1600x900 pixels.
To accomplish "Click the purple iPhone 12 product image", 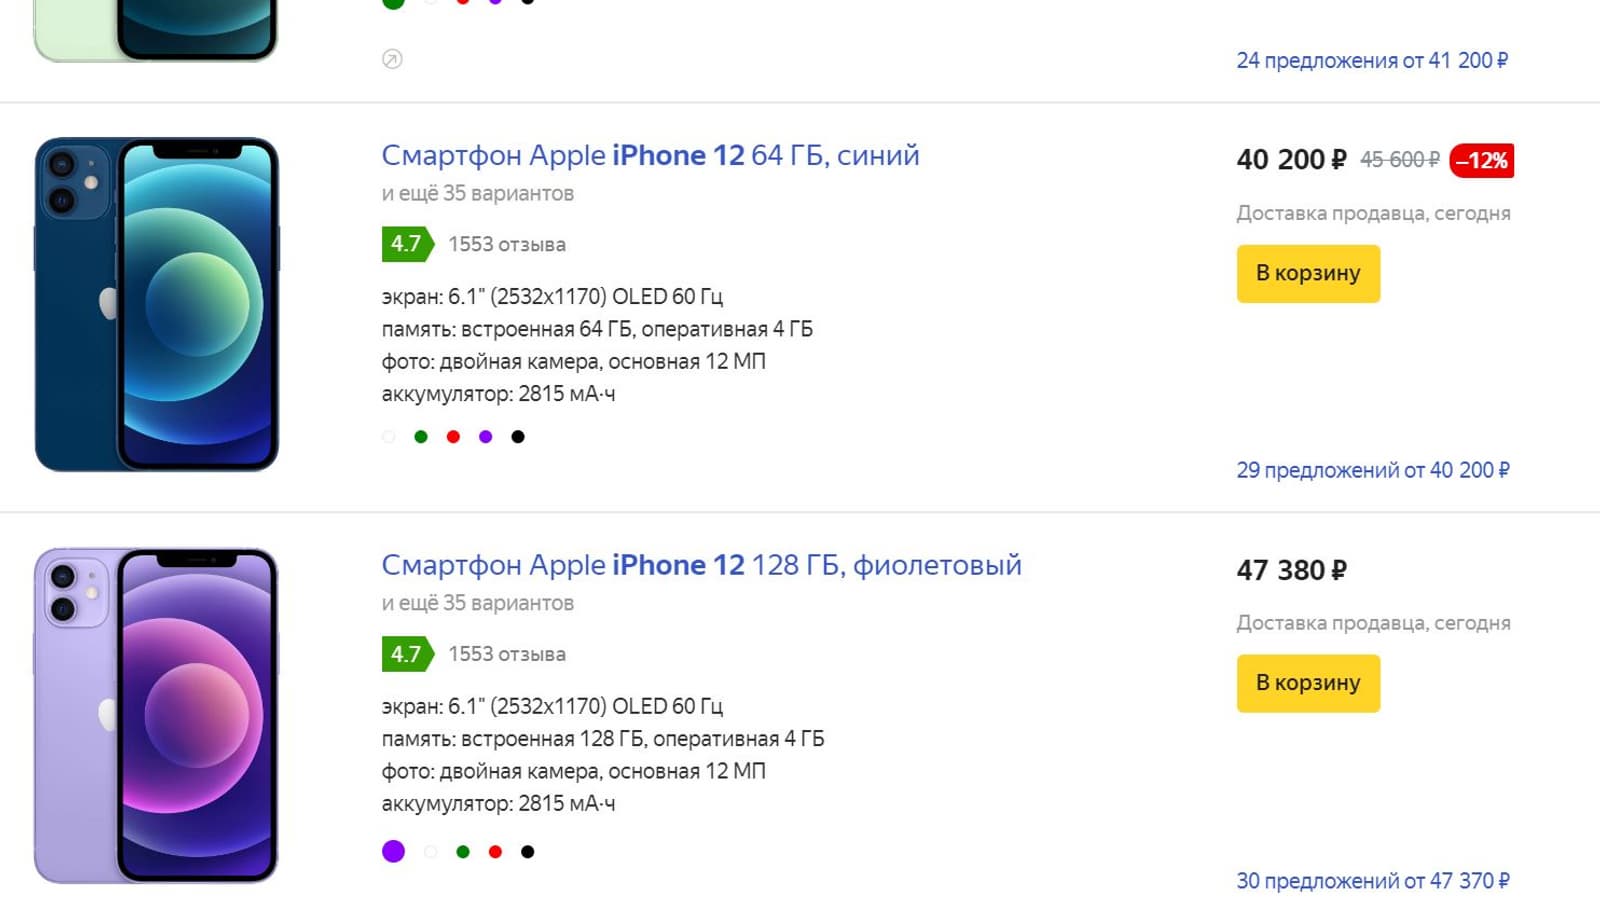I will point(157,715).
